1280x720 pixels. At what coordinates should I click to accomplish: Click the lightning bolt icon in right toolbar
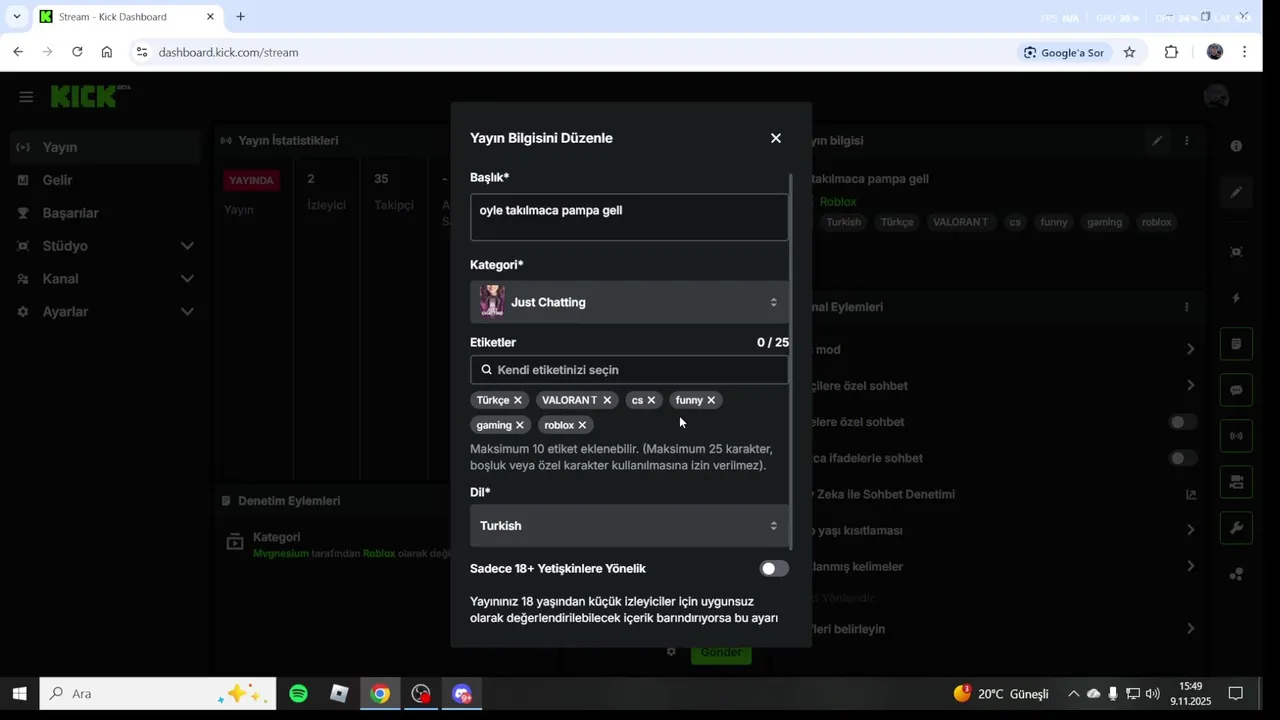pos(1236,298)
